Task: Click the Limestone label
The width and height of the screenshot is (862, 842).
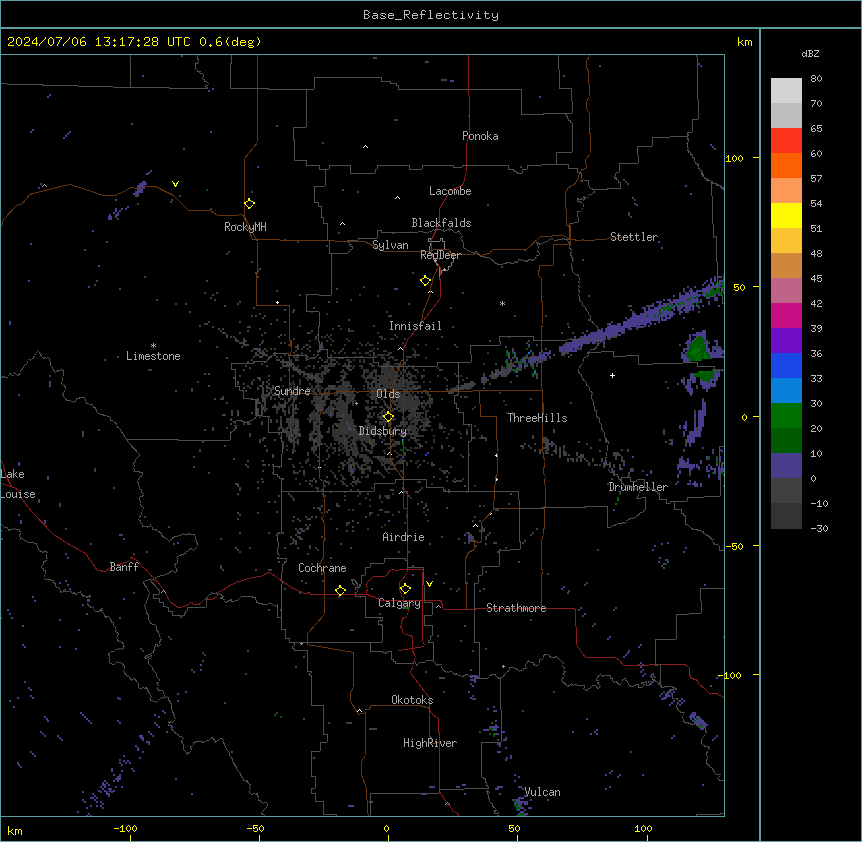Action: pos(153,356)
